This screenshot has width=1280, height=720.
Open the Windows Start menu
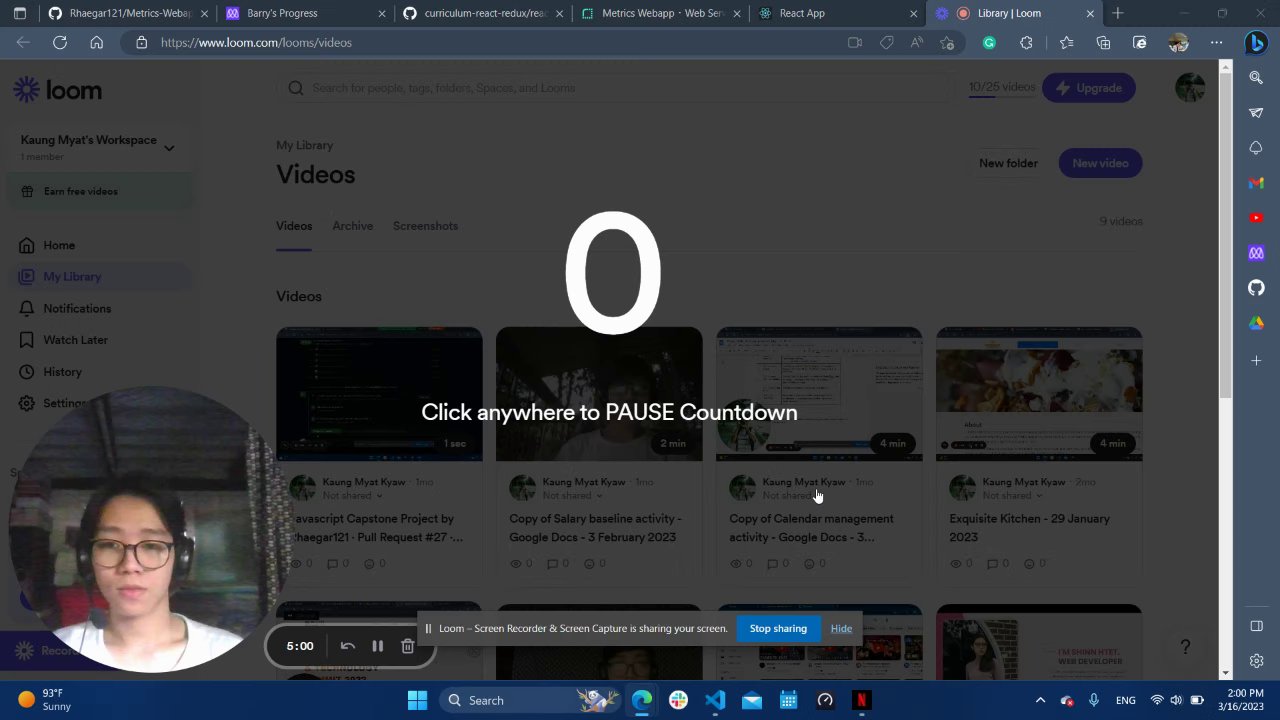coord(417,700)
